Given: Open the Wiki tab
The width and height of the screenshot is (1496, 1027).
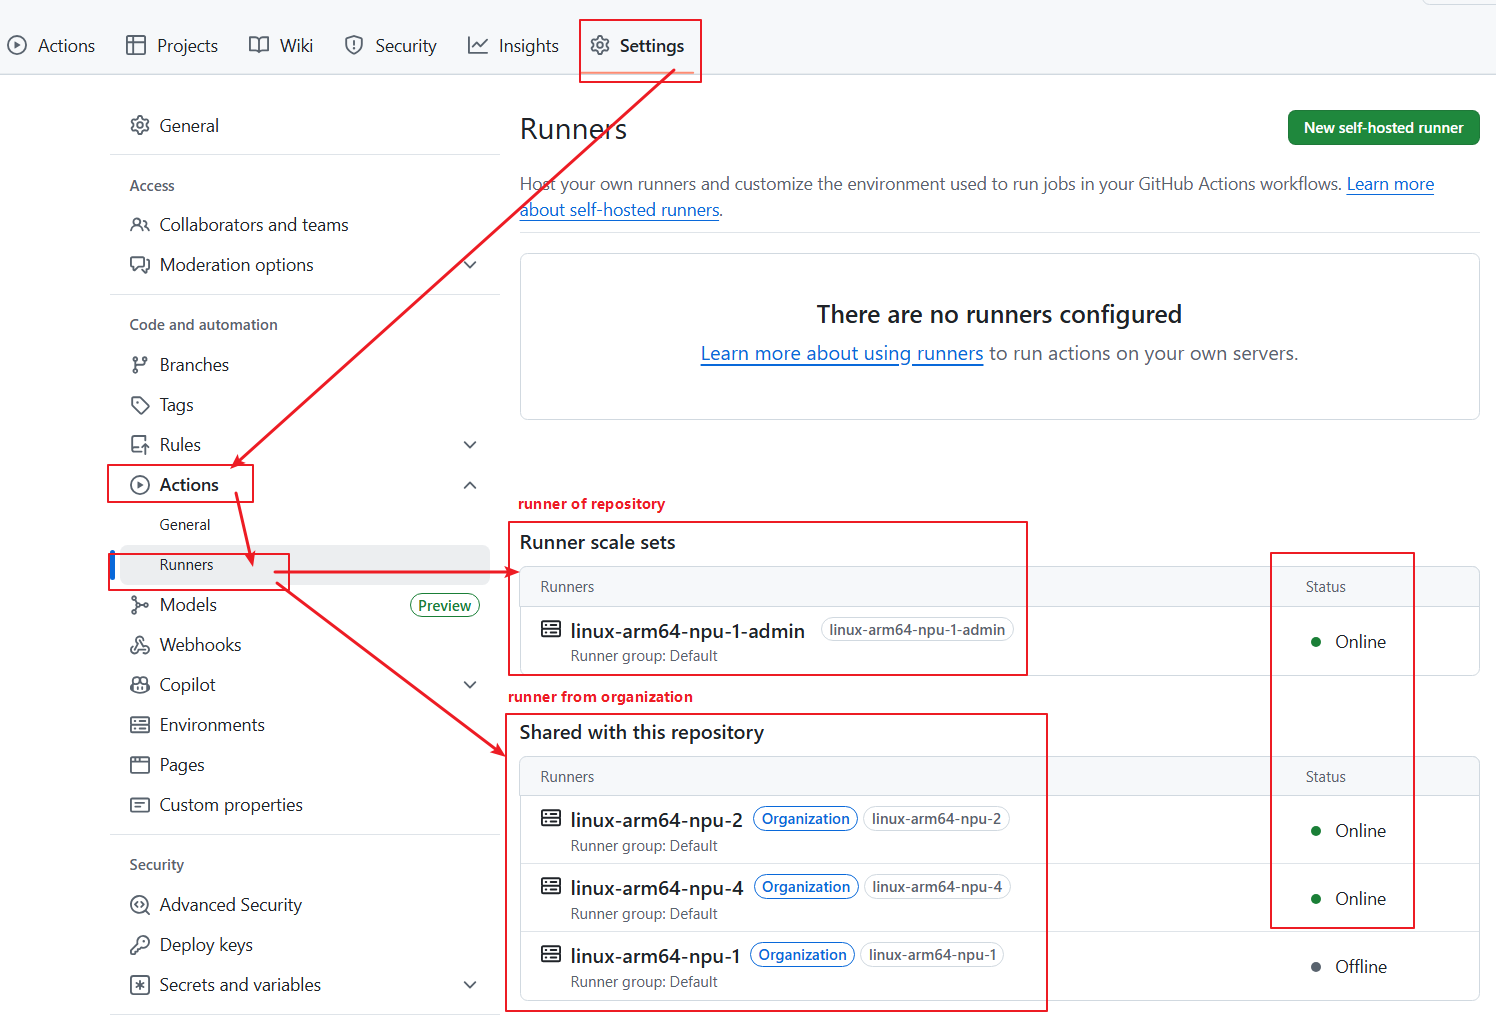Looking at the screenshot, I should click(281, 46).
